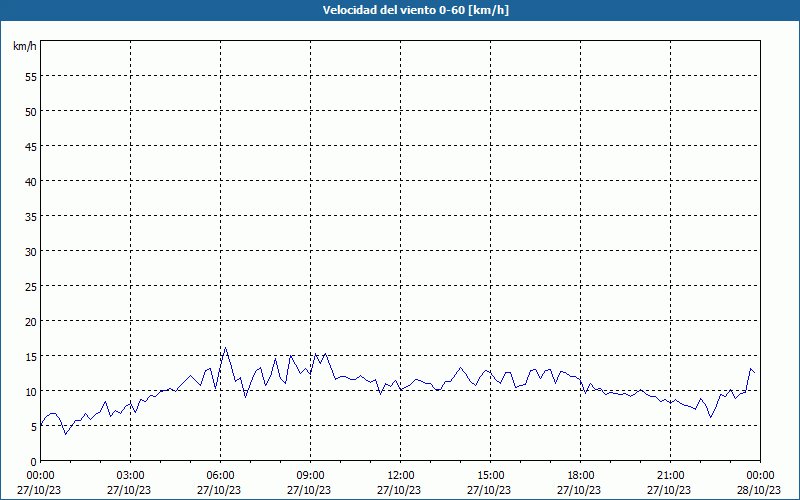Screen dimensions: 800x500
Task: Click the wind speed minimum near 01:00
Action: [x=65, y=434]
